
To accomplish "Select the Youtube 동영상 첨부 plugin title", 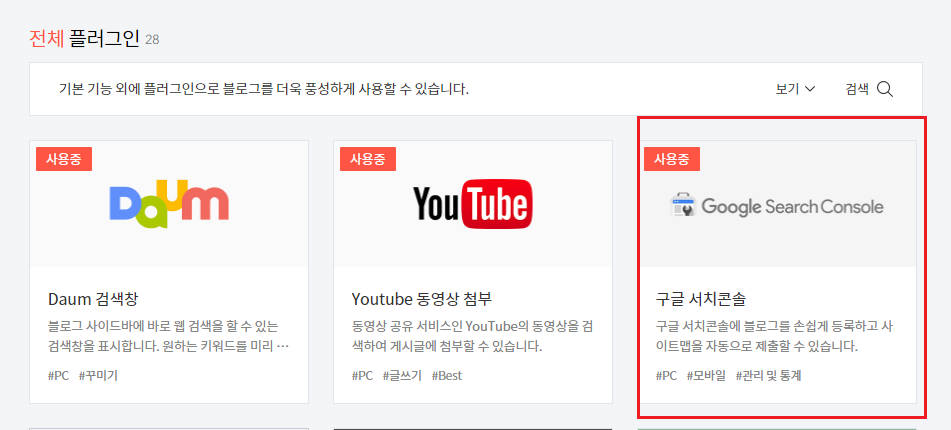I will 422,299.
